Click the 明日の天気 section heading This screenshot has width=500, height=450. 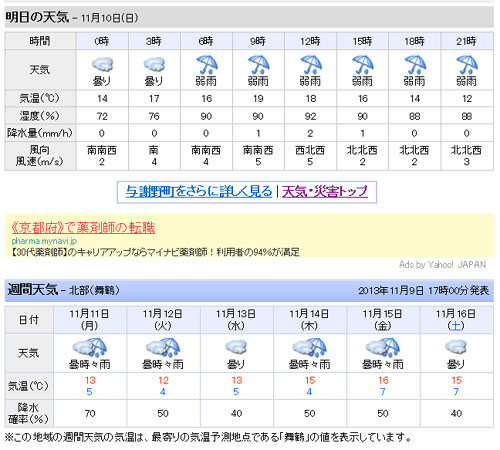37,17
